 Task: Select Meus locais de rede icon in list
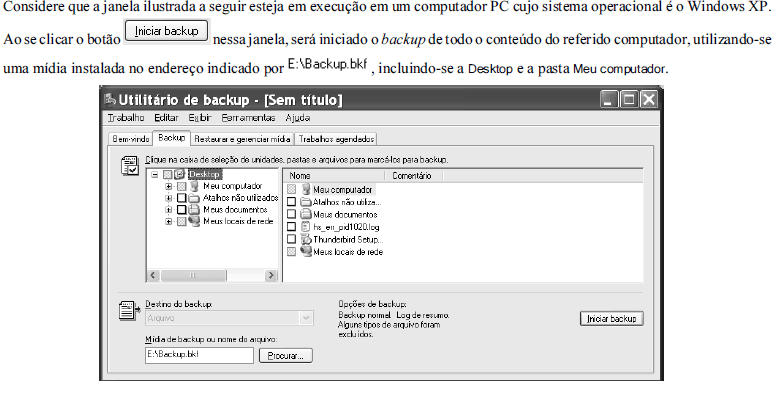click(x=306, y=252)
